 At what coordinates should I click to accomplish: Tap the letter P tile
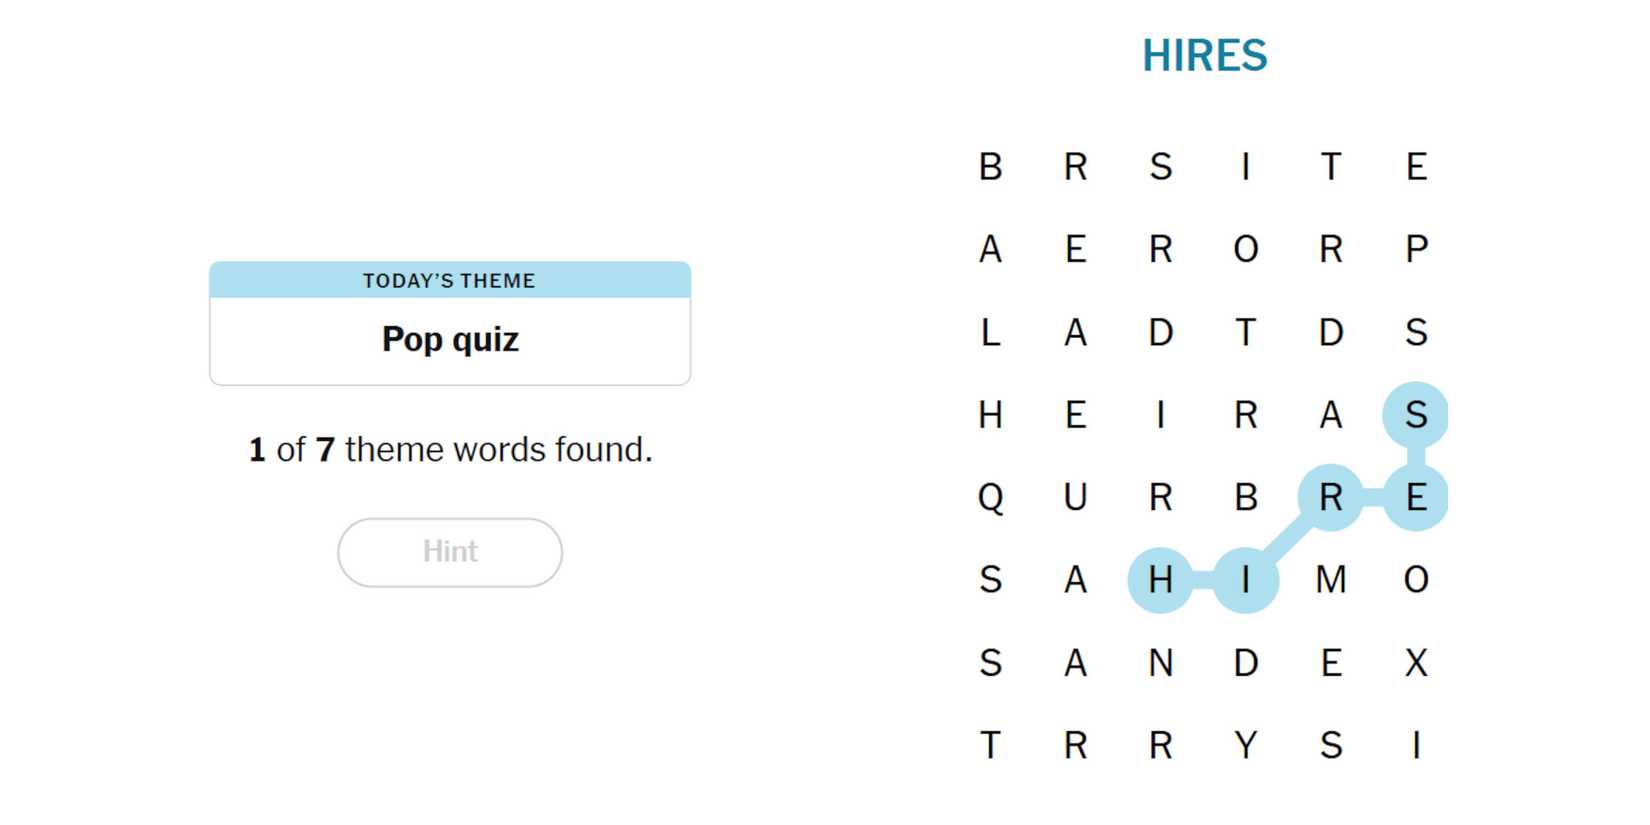tap(1415, 249)
